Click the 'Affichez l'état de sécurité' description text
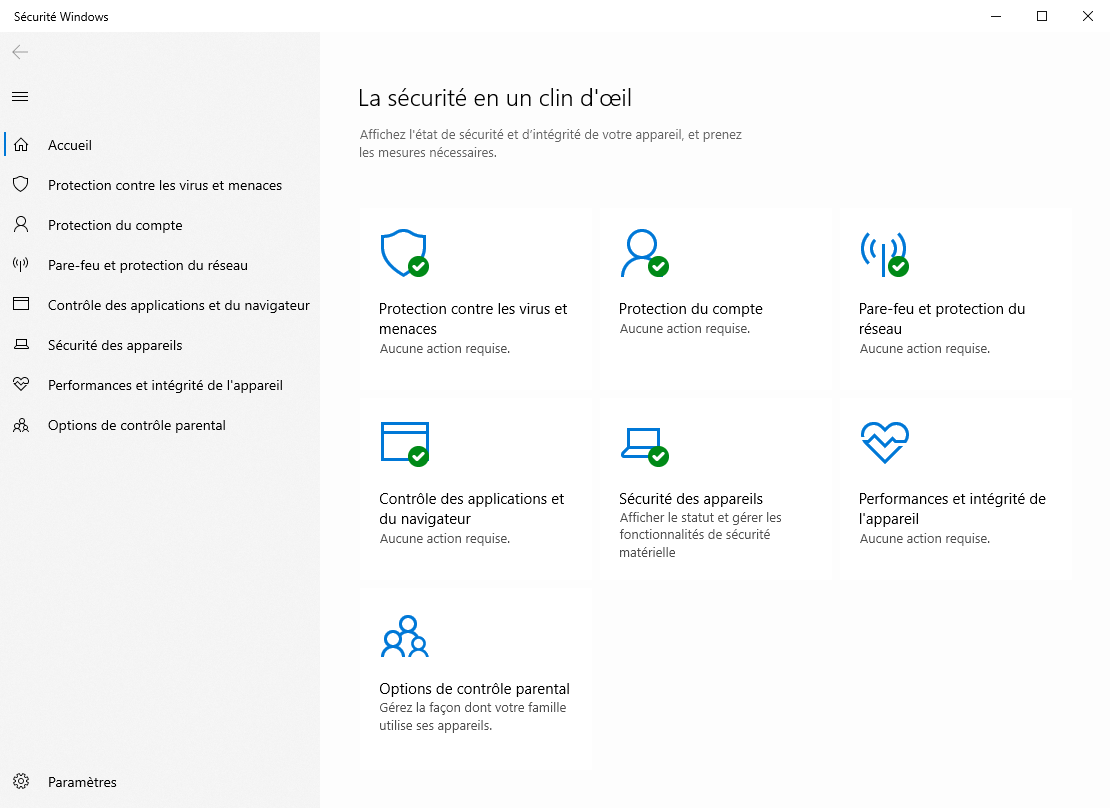 pyautogui.click(x=550, y=143)
